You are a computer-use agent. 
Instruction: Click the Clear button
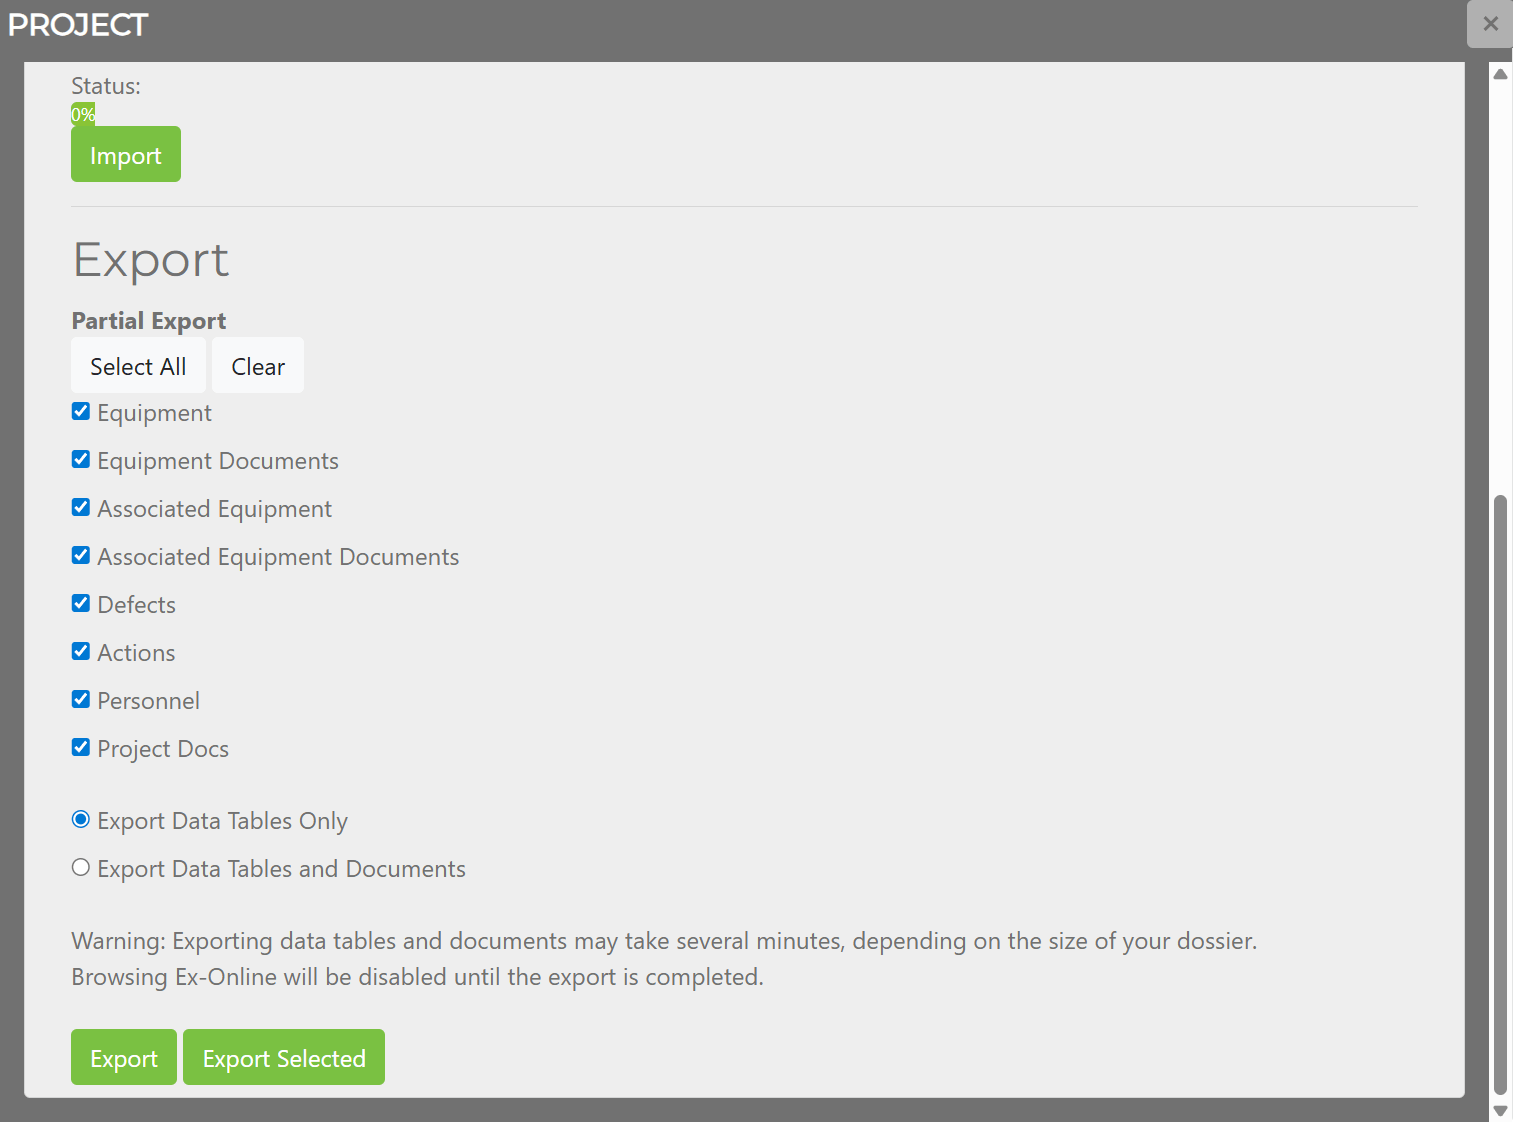pyautogui.click(x=258, y=365)
